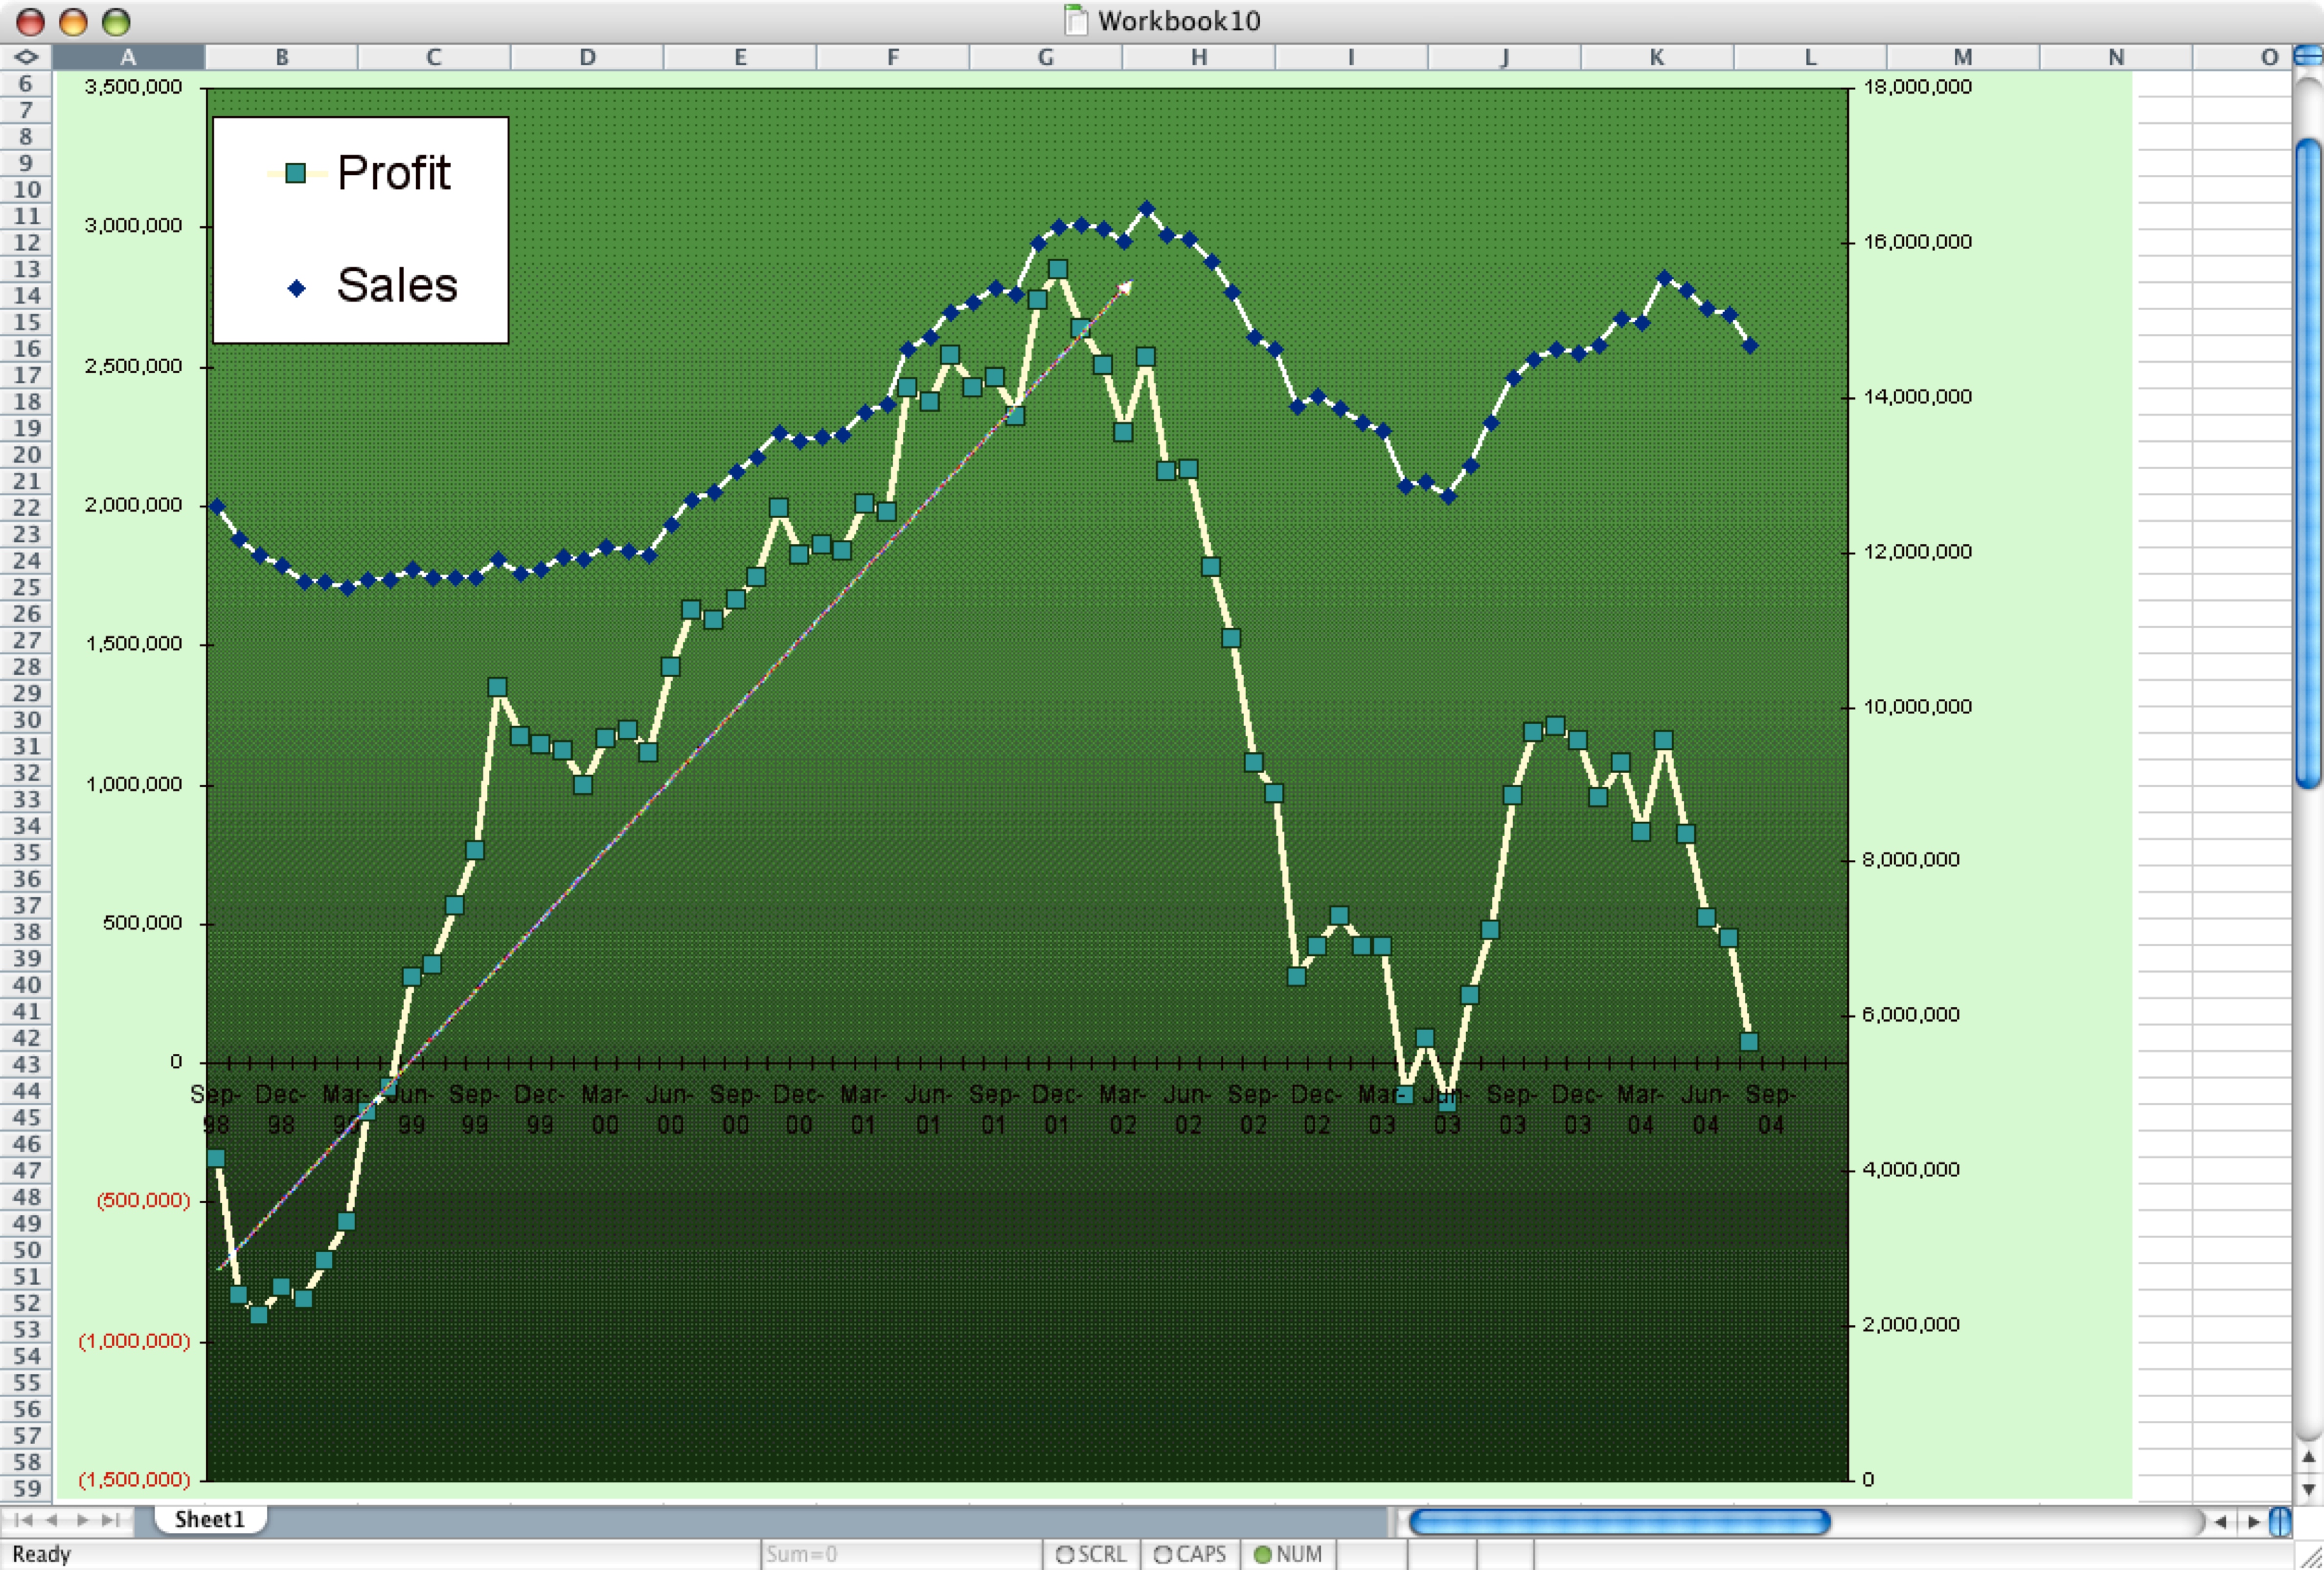
Task: Select column H header
Action: point(1198,57)
